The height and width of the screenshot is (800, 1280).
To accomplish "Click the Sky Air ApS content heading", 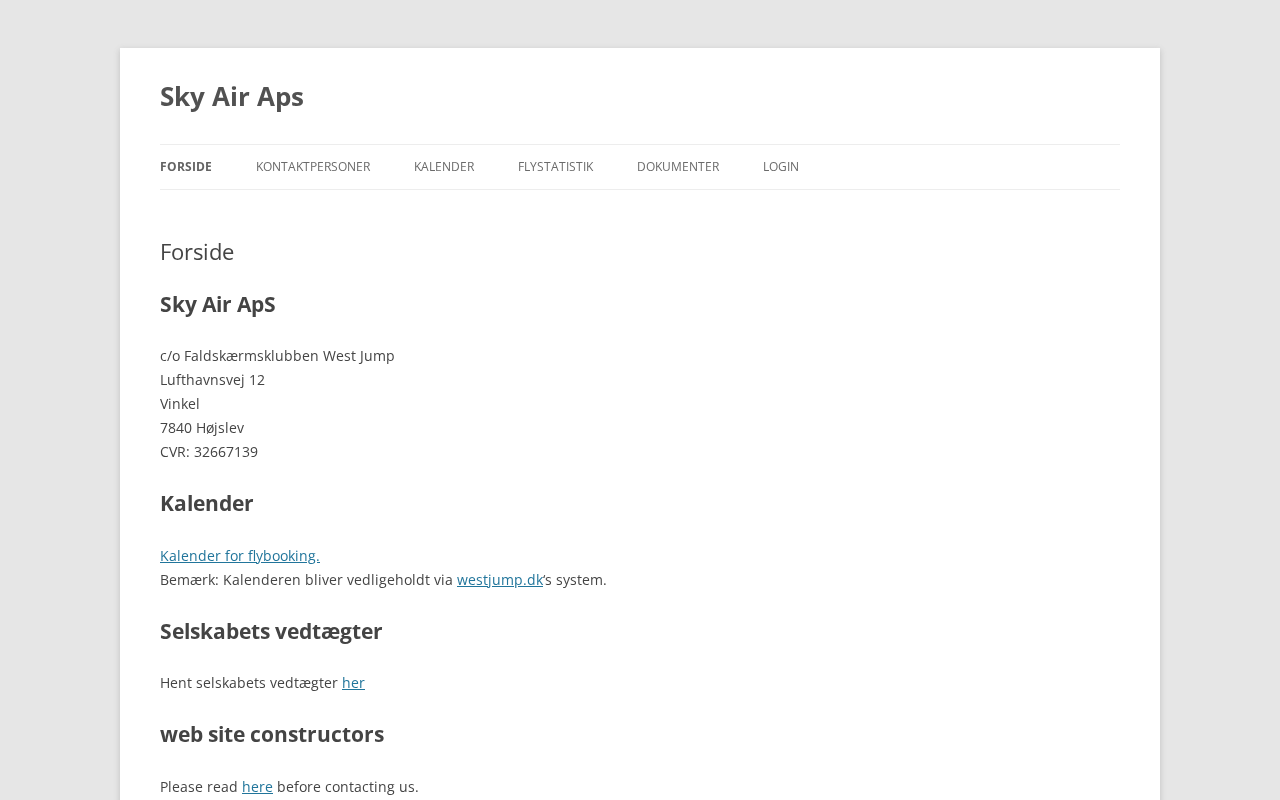I will tap(218, 305).
